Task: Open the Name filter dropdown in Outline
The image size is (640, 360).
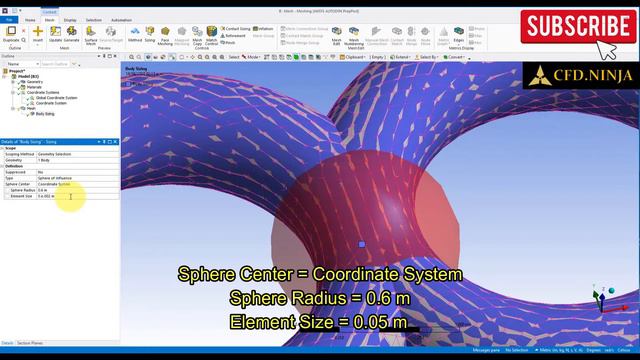Action: click(23, 64)
